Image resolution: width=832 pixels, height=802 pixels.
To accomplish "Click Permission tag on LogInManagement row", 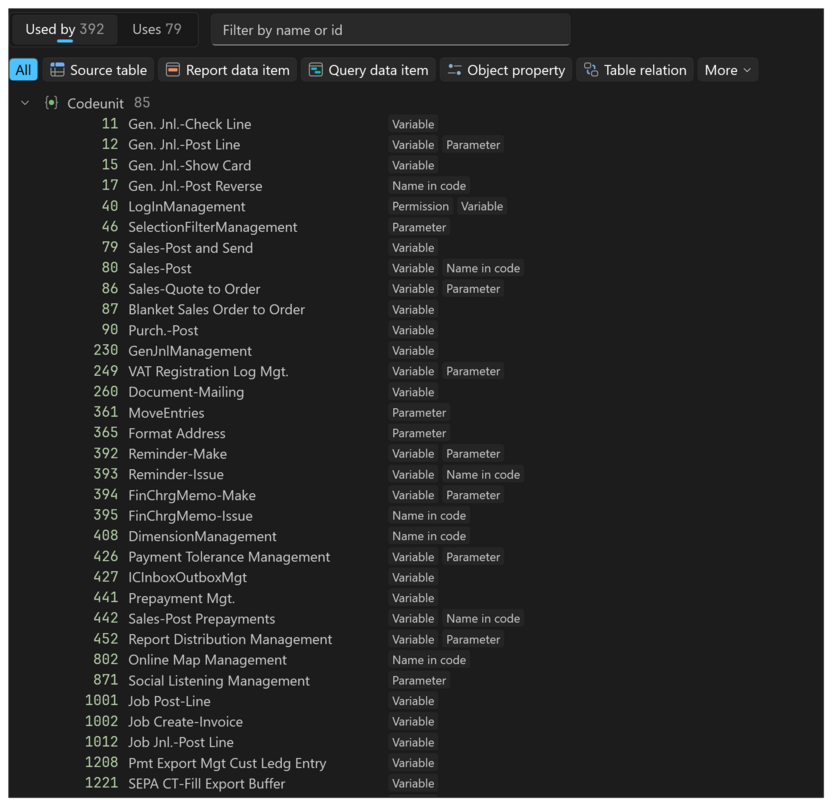I will [420, 206].
